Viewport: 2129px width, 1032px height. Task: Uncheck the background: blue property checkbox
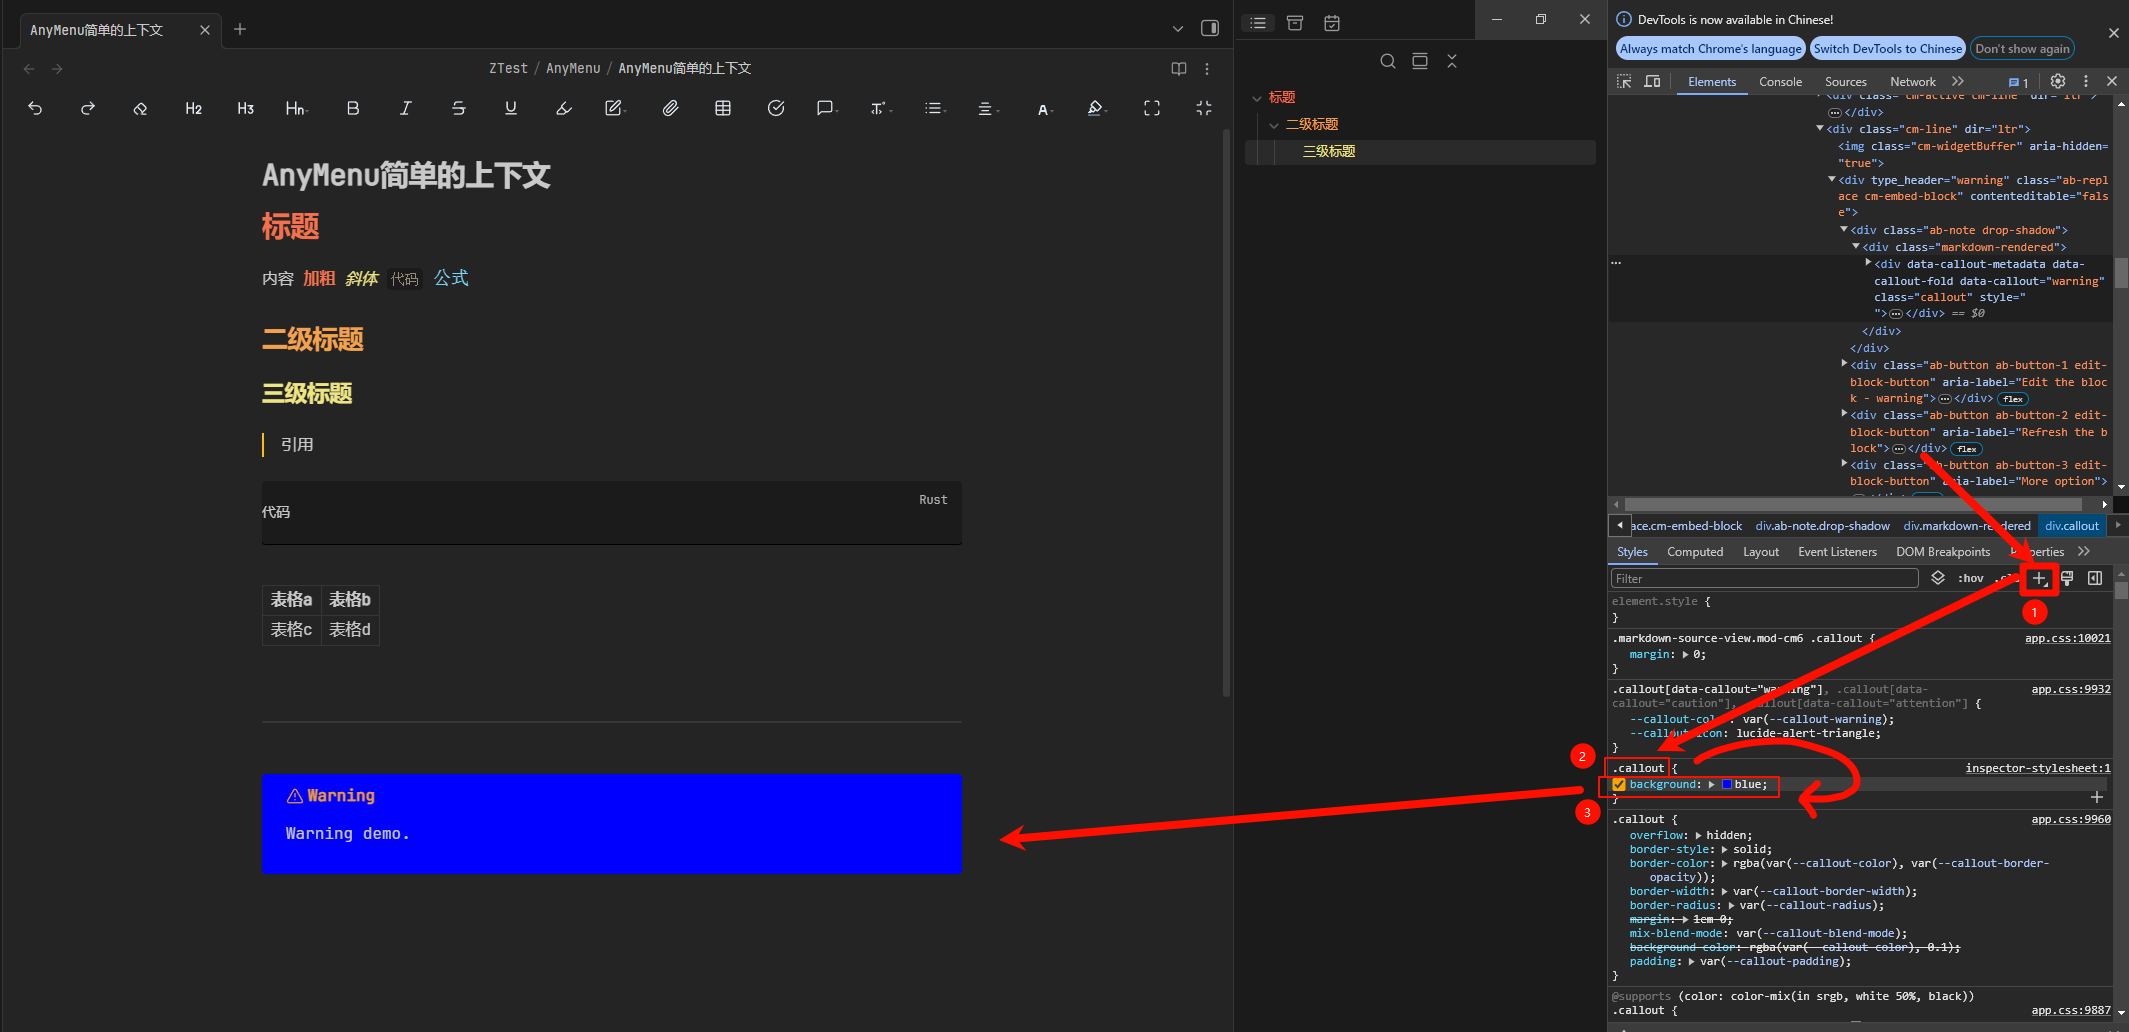(1619, 785)
